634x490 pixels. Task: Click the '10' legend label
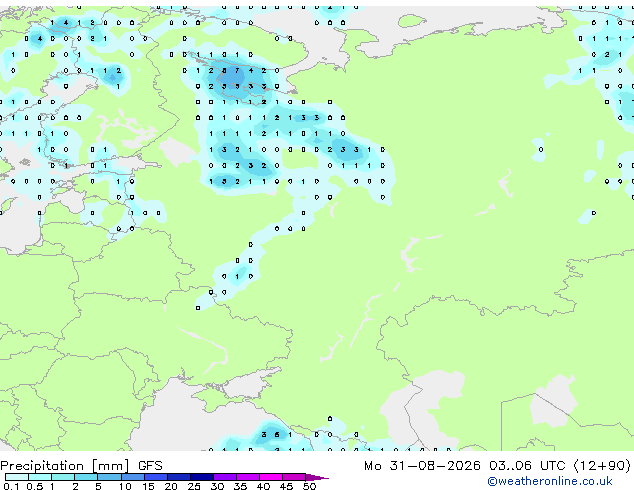[x=125, y=486]
